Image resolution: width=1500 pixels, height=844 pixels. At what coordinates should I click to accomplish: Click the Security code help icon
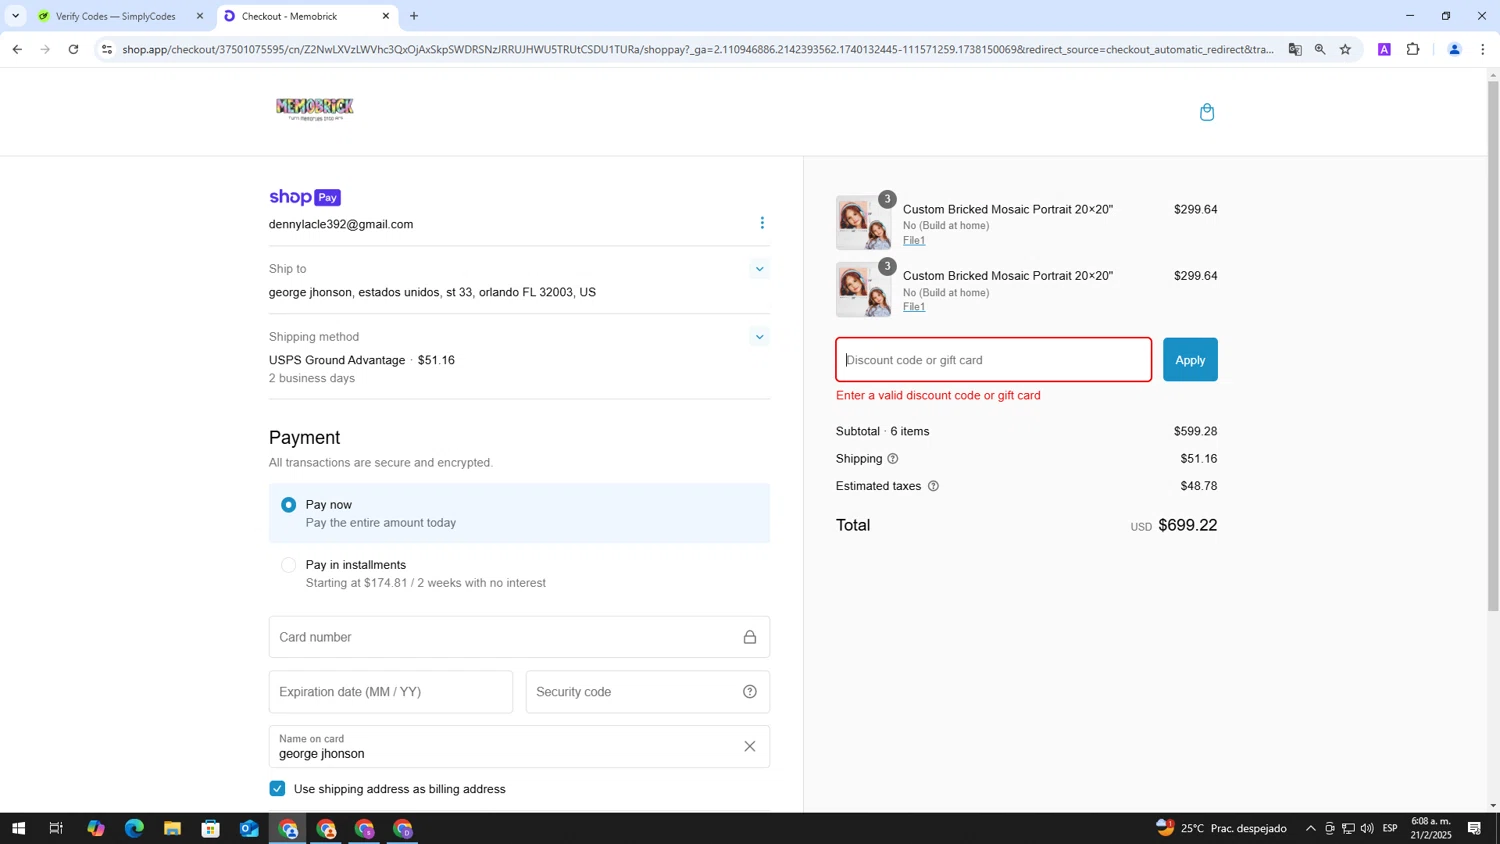pyautogui.click(x=749, y=692)
